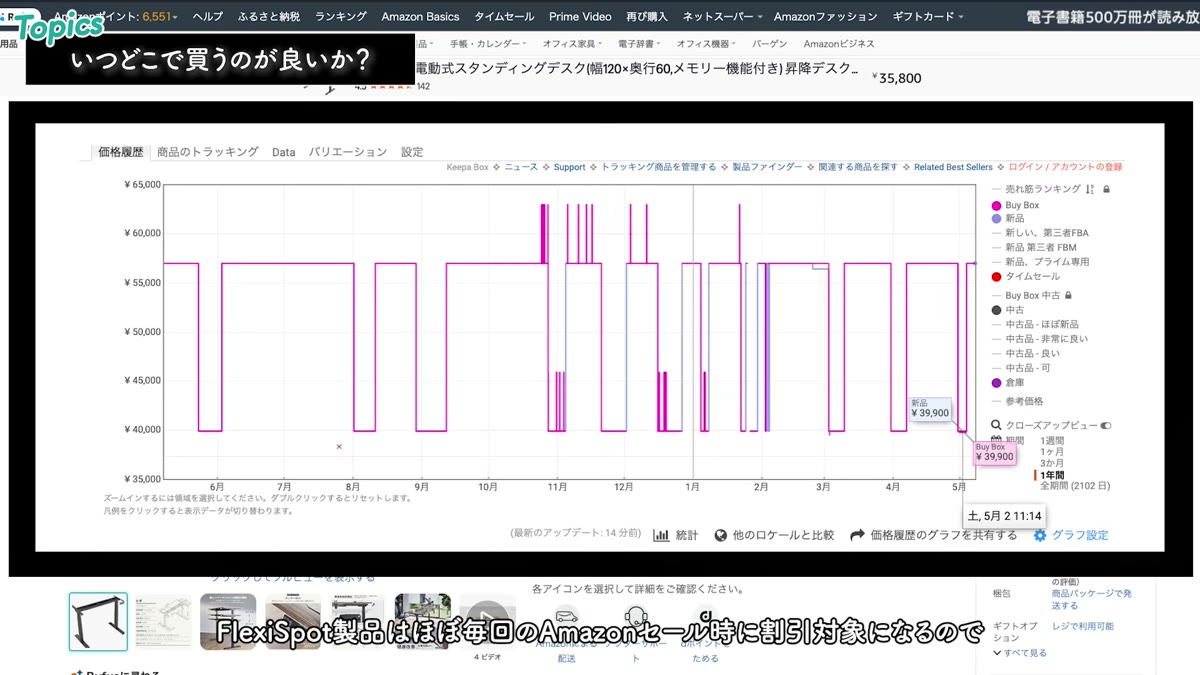This screenshot has height=675, width=1200.
Task: Choose 全期間 (2102 日) range
Action: pos(1075,486)
